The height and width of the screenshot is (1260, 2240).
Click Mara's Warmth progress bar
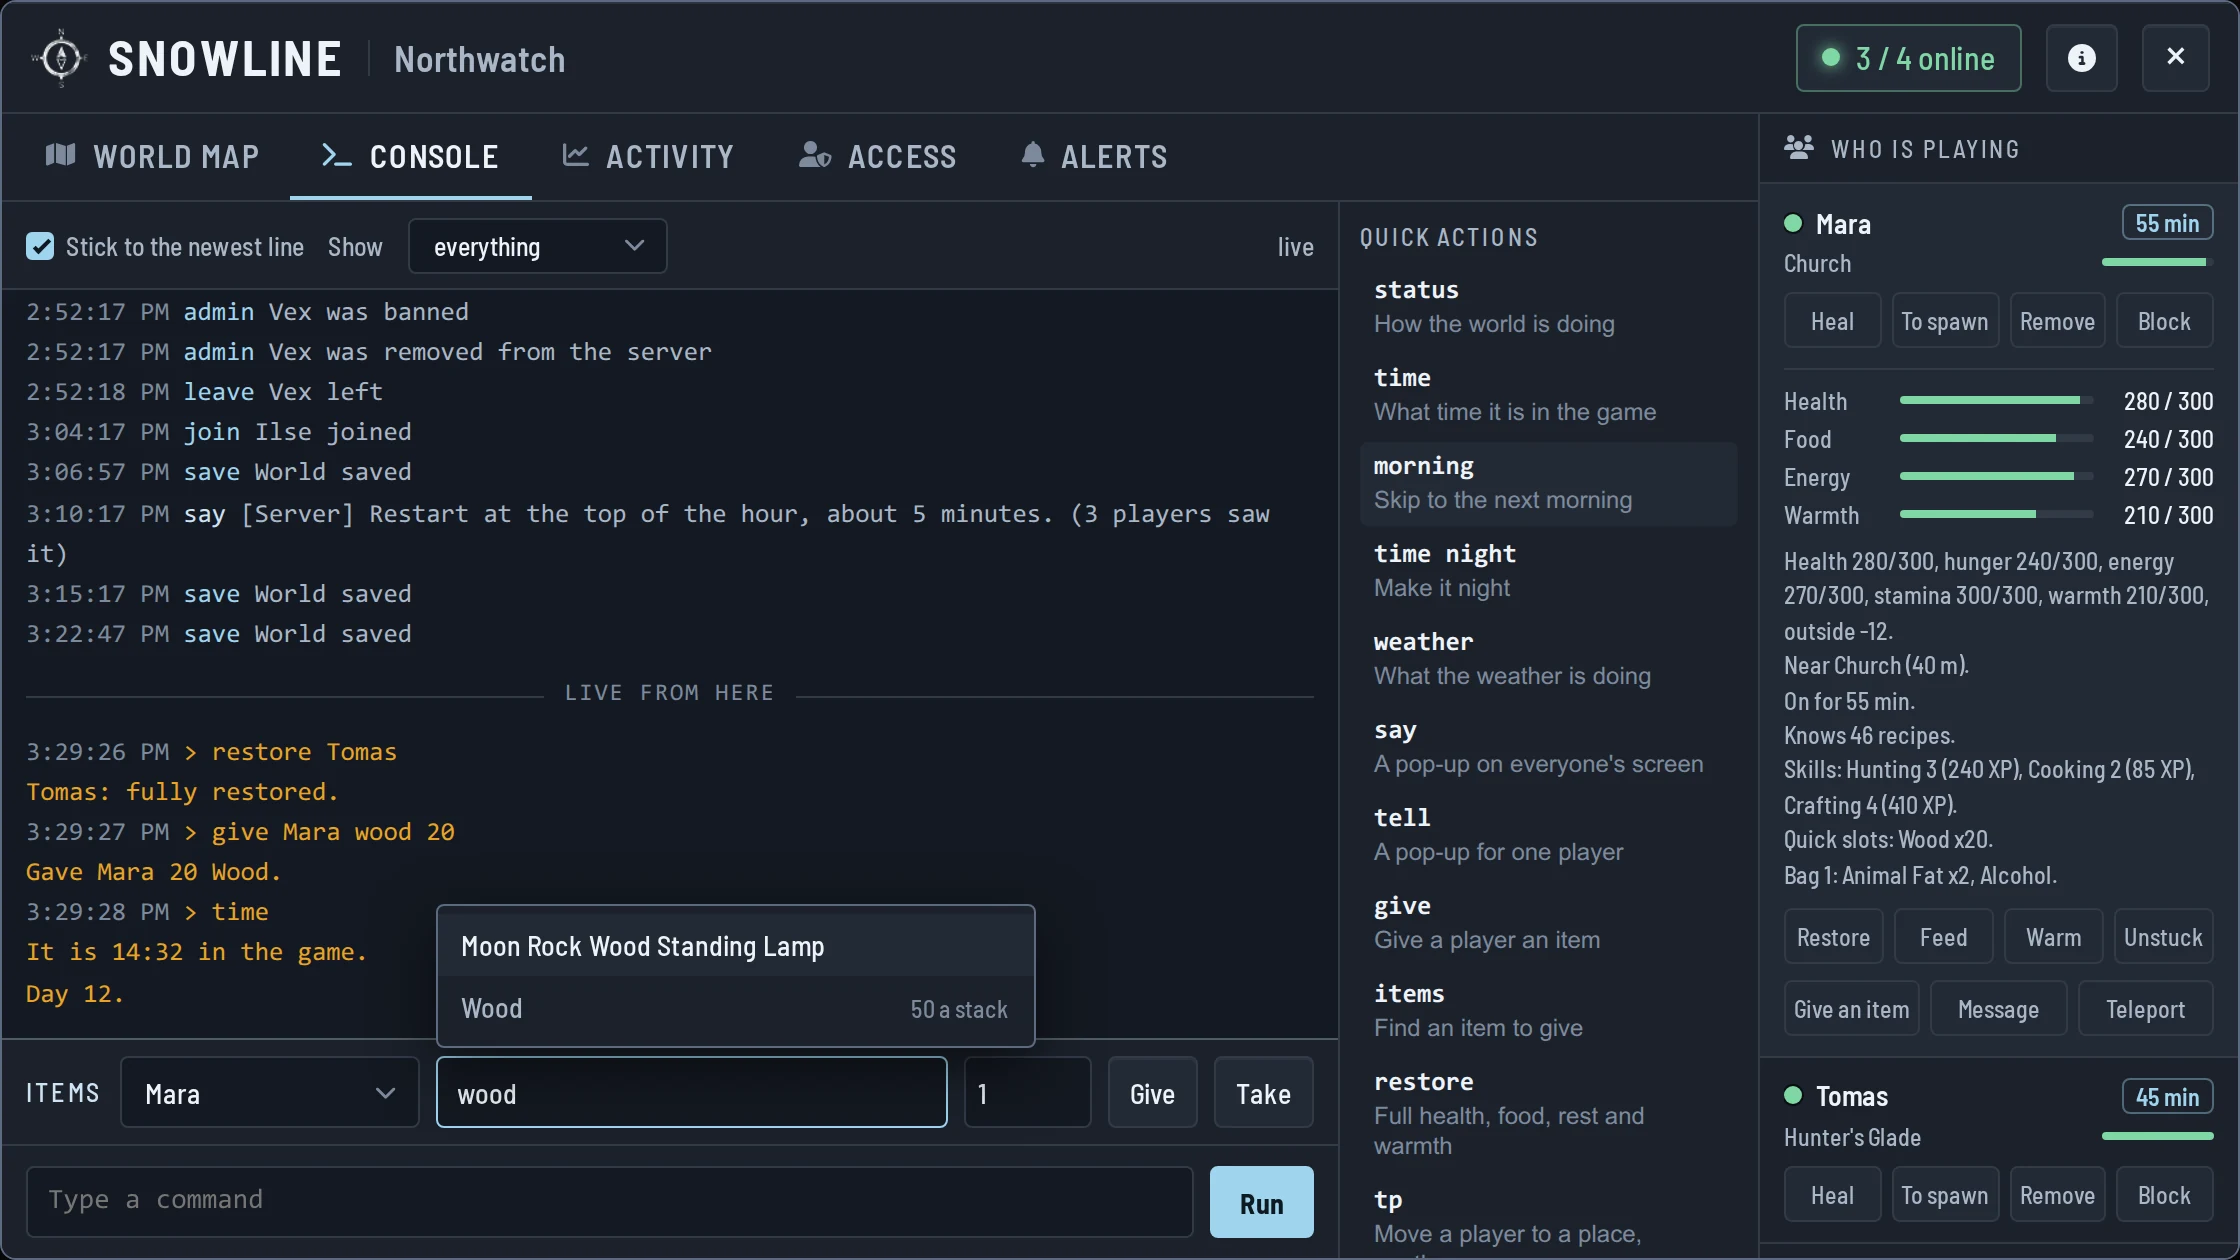pos(1996,514)
